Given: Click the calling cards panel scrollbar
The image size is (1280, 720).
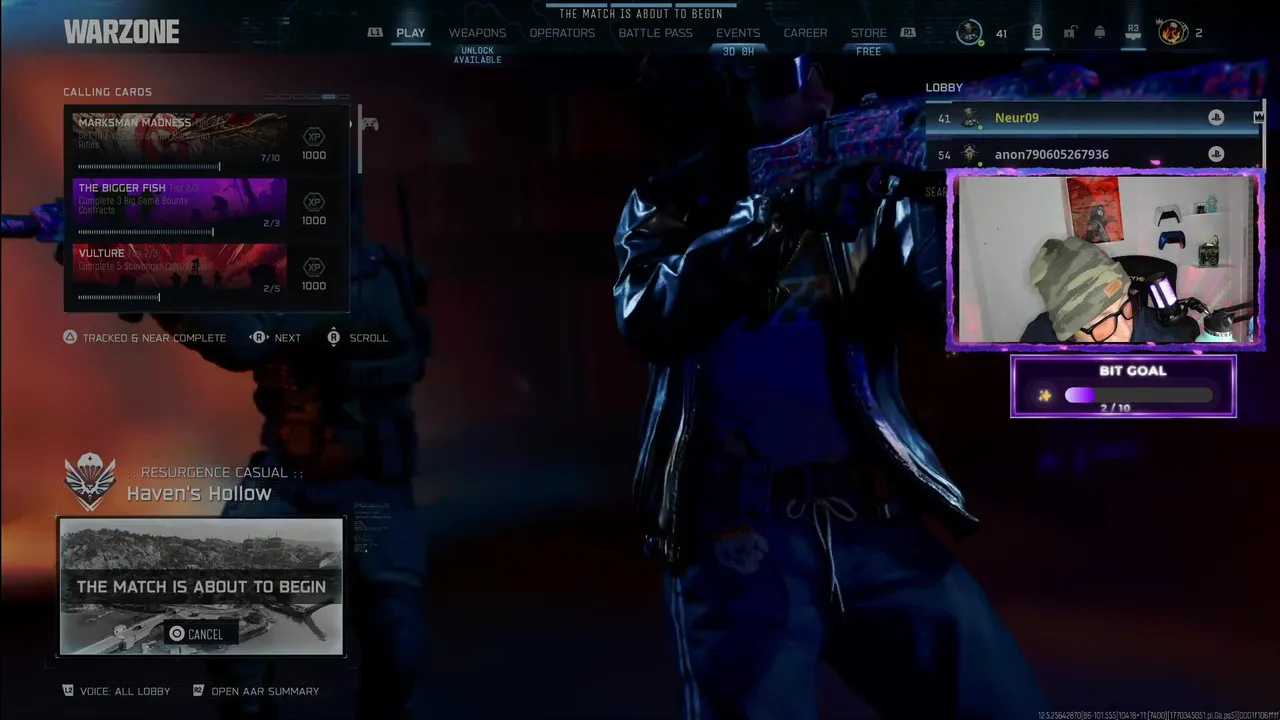Looking at the screenshot, I should click(358, 140).
